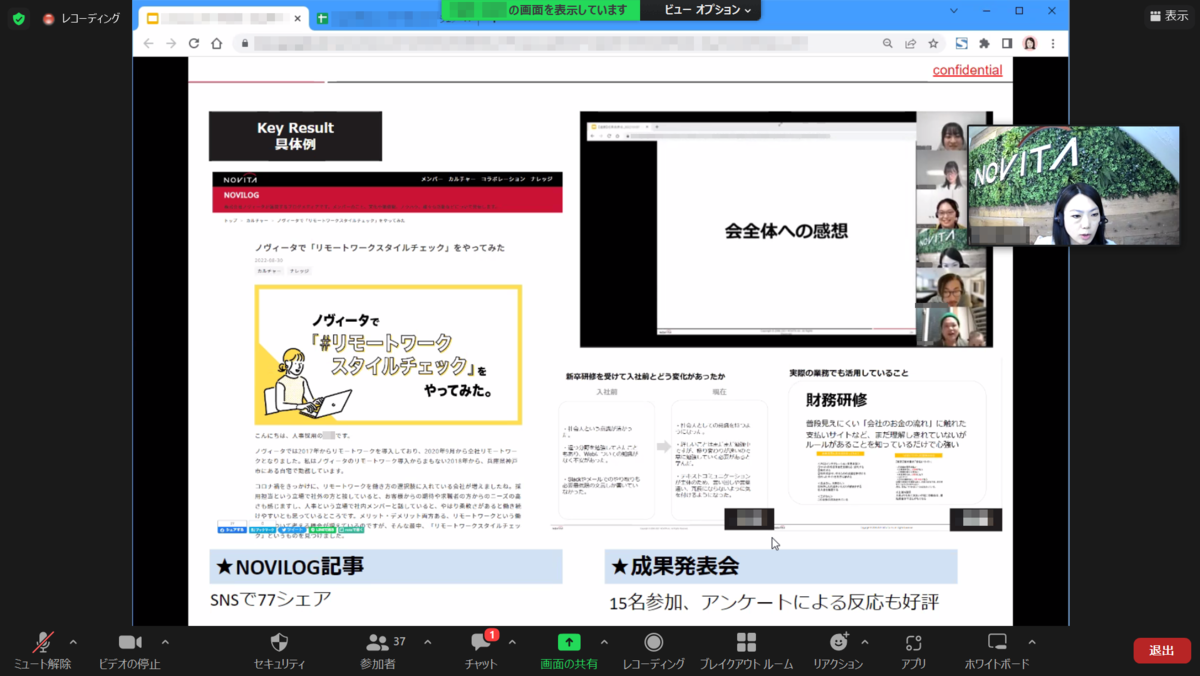Click text 新卒研修を受けて入社前とどう変化があったか
The image size is (1200, 676).
pyautogui.click(x=645, y=376)
